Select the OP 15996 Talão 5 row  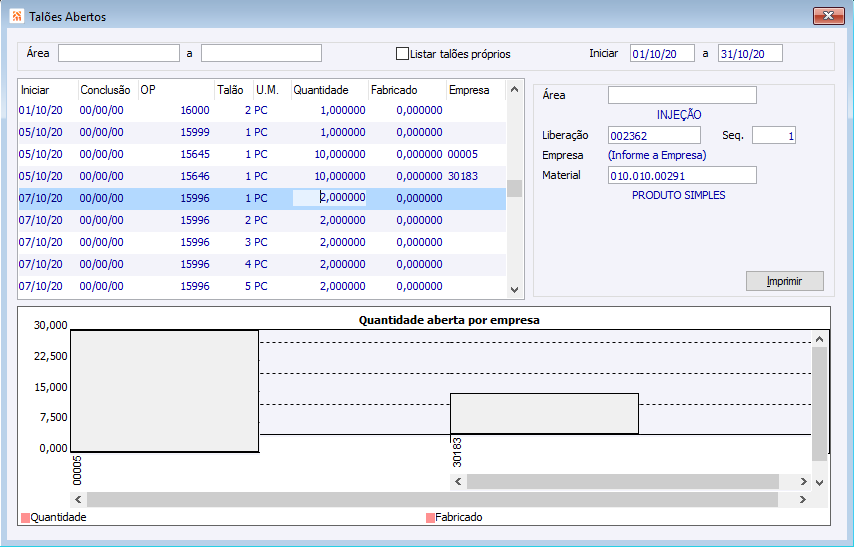point(262,286)
